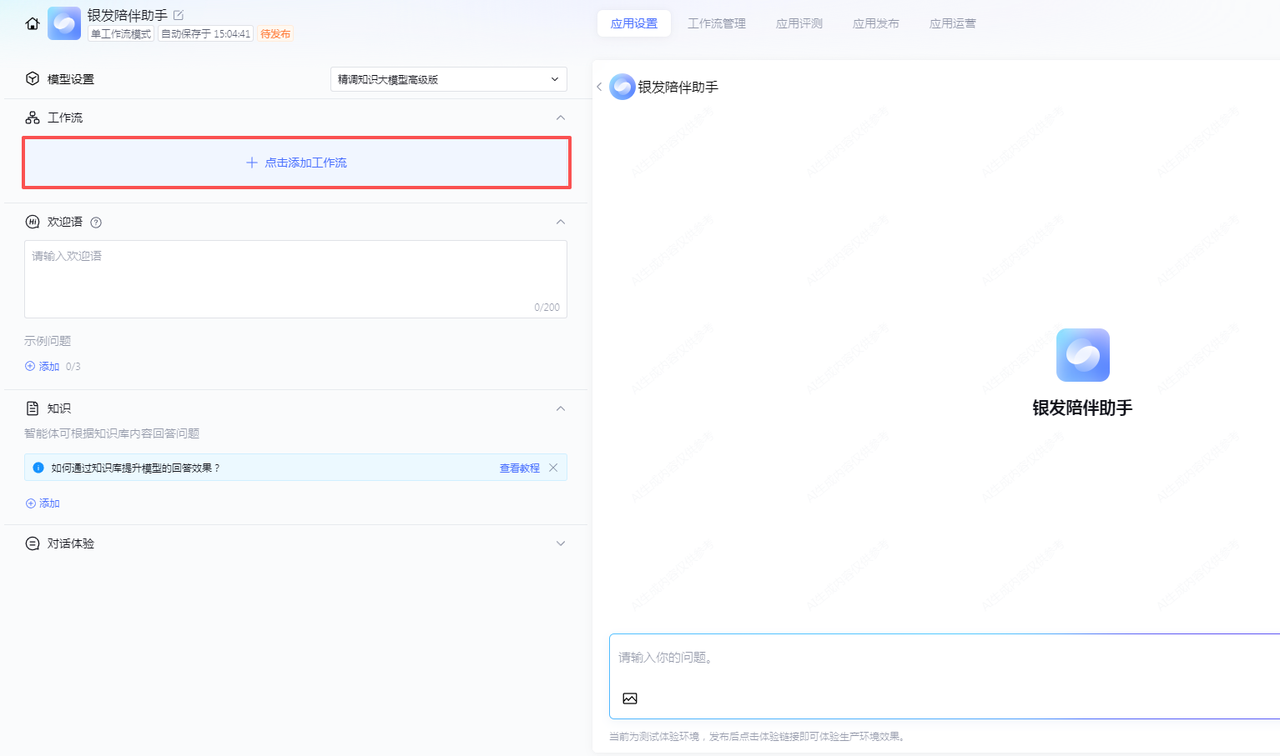Viewport: 1280px width, 756px height.
Task: Click the 请输入欢迎语 text area
Action: pyautogui.click(x=295, y=278)
